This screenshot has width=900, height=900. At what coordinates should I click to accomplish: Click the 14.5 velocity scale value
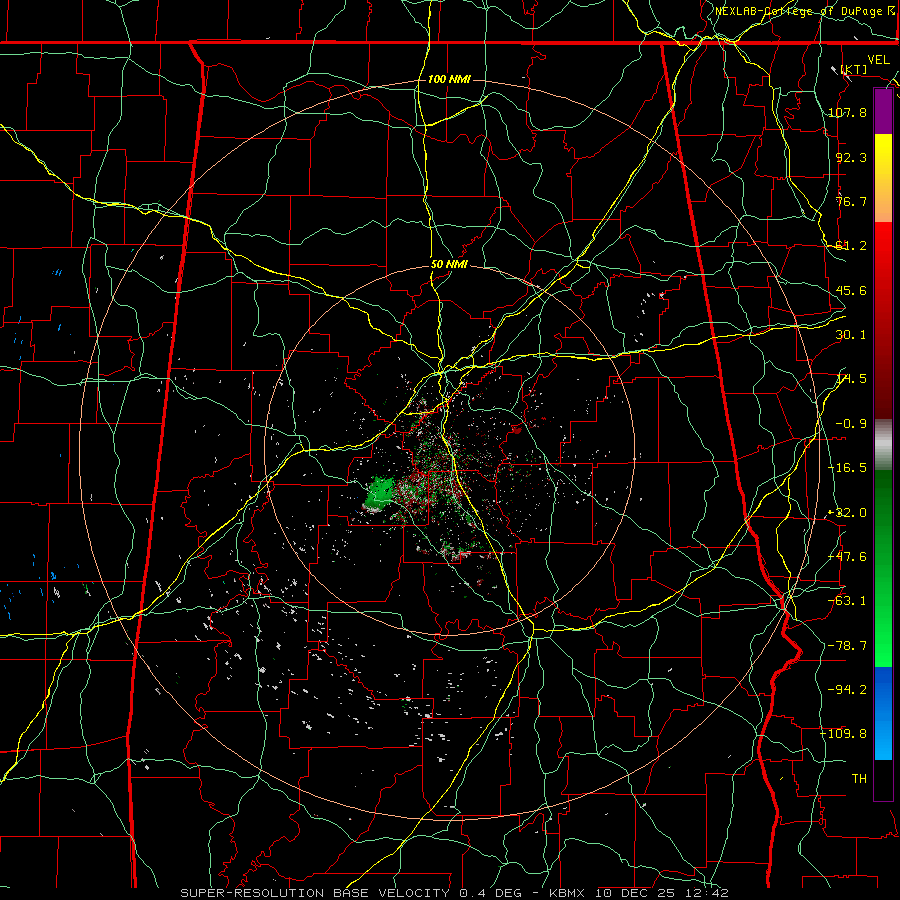point(851,379)
